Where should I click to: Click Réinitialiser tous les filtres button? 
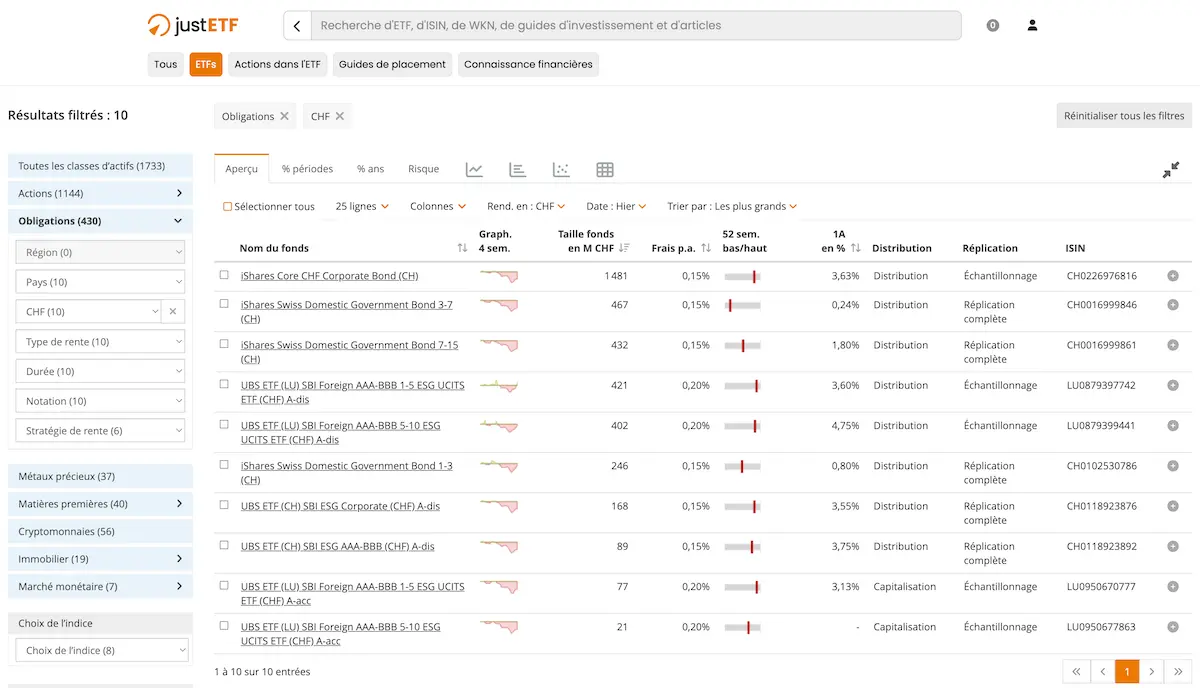pos(1124,116)
